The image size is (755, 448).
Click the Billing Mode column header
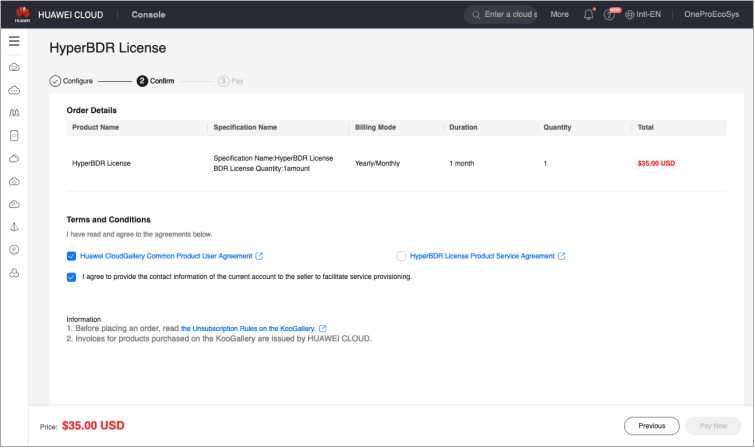tap(375, 127)
